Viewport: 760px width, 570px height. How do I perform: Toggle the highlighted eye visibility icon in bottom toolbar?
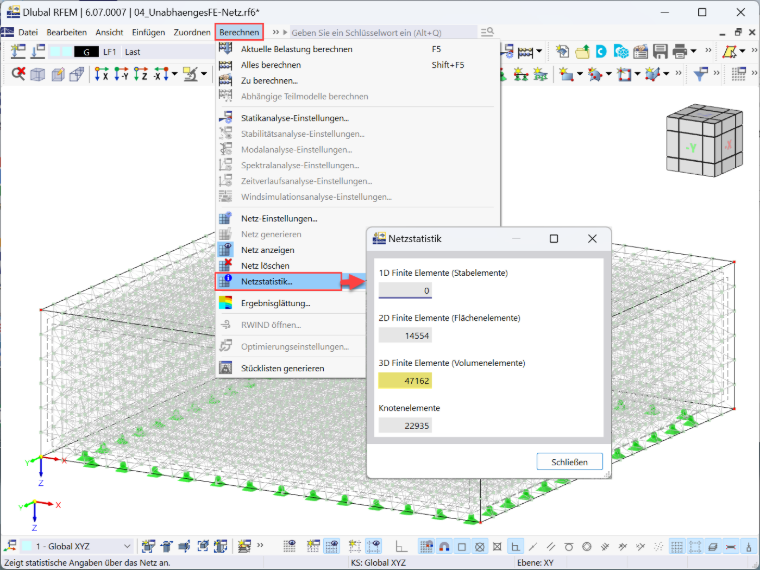tap(332, 546)
